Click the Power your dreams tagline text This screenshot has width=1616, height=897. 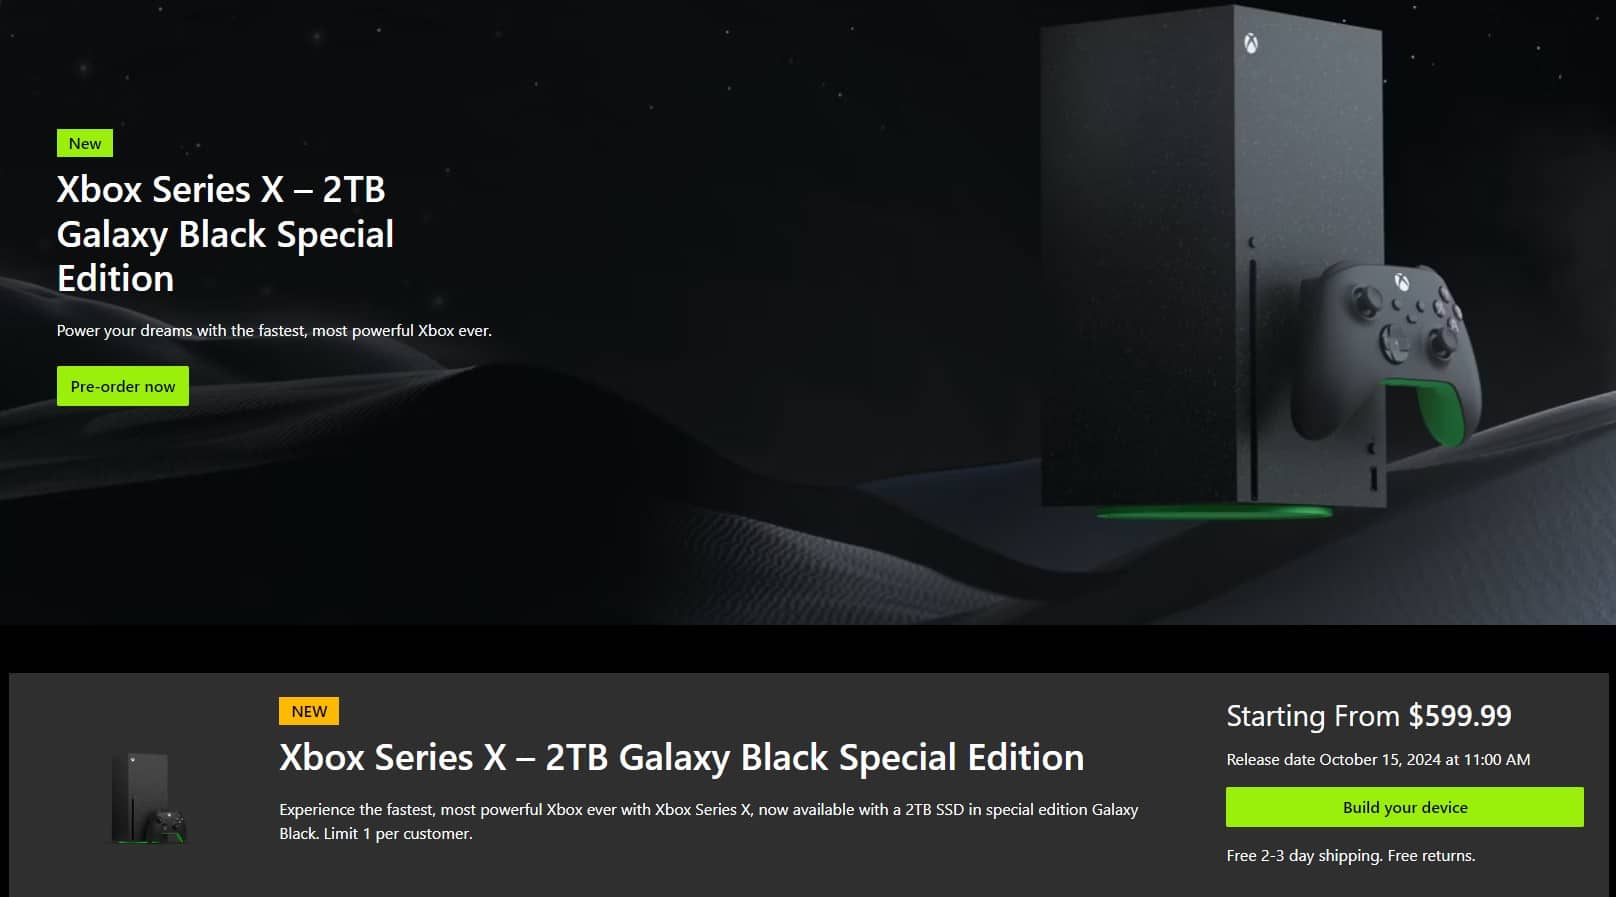(274, 330)
